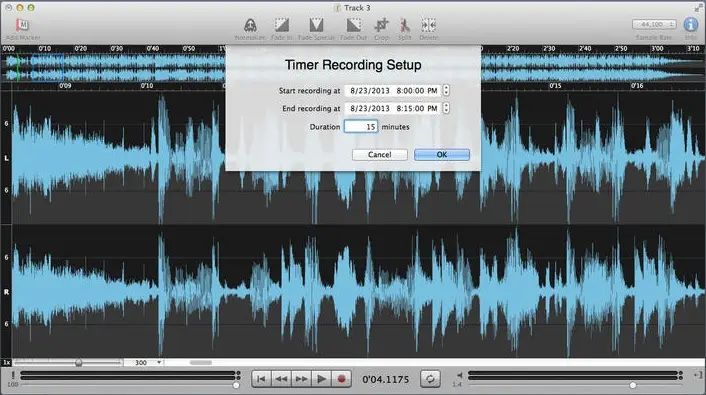The height and width of the screenshot is (395, 706).
Task: Click the L channel label
Action: (x=6, y=158)
